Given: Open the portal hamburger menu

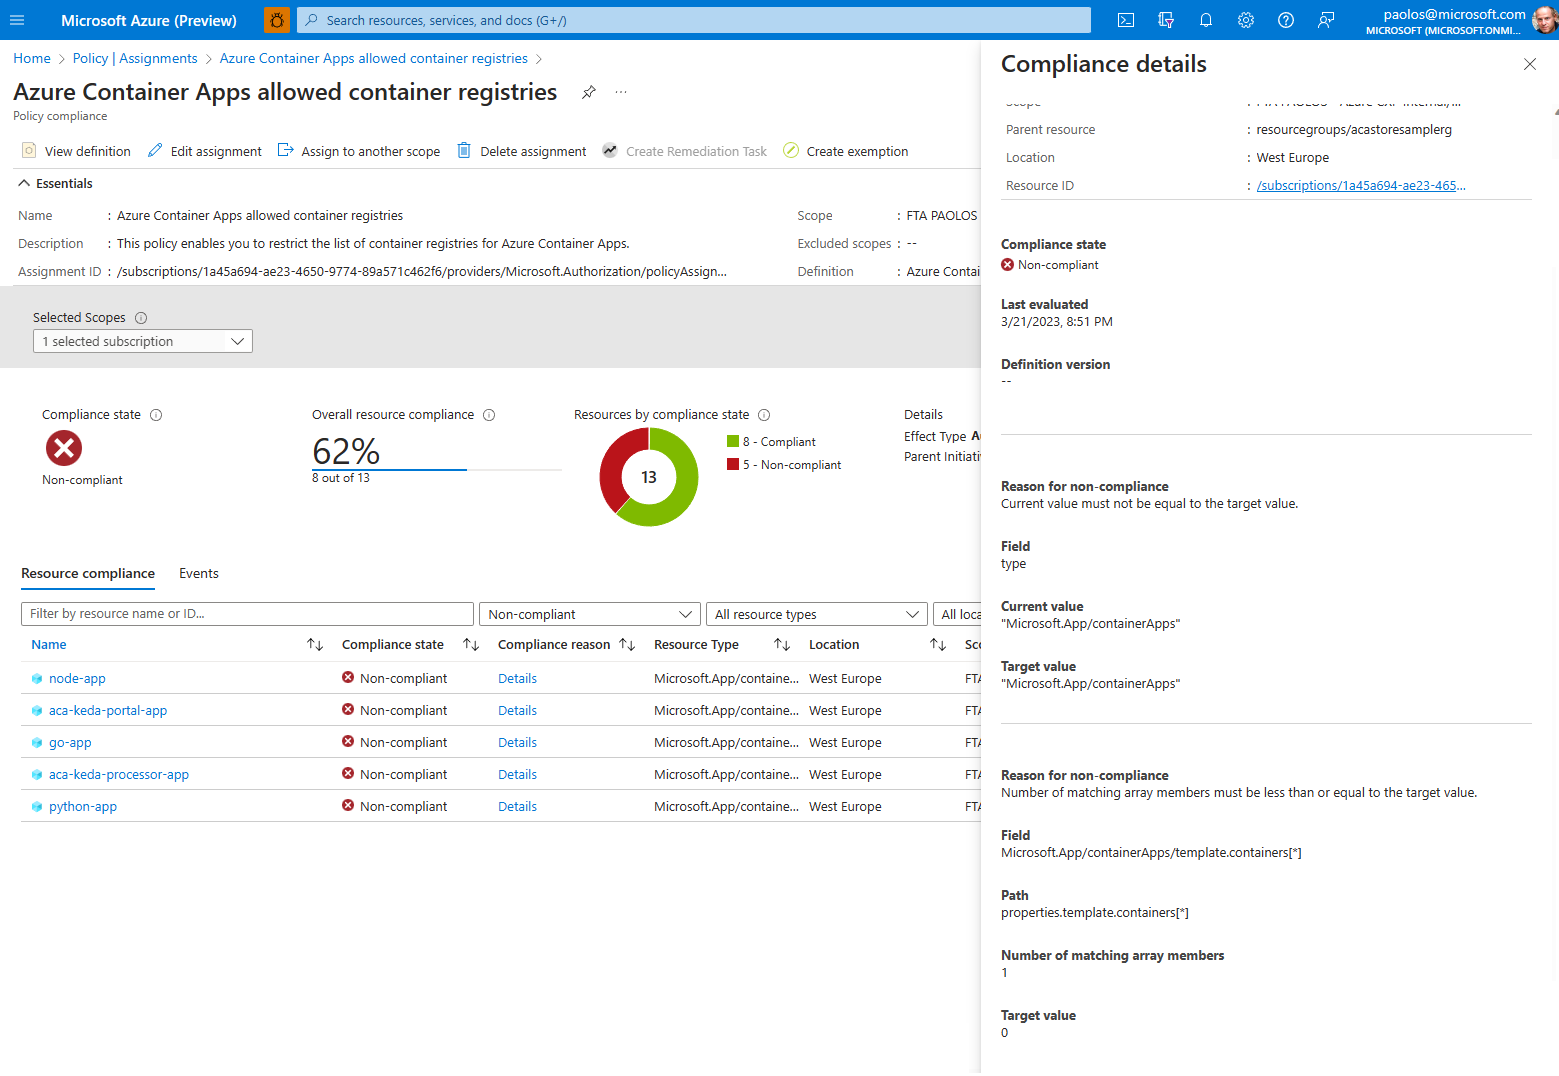Looking at the screenshot, I should (x=17, y=20).
